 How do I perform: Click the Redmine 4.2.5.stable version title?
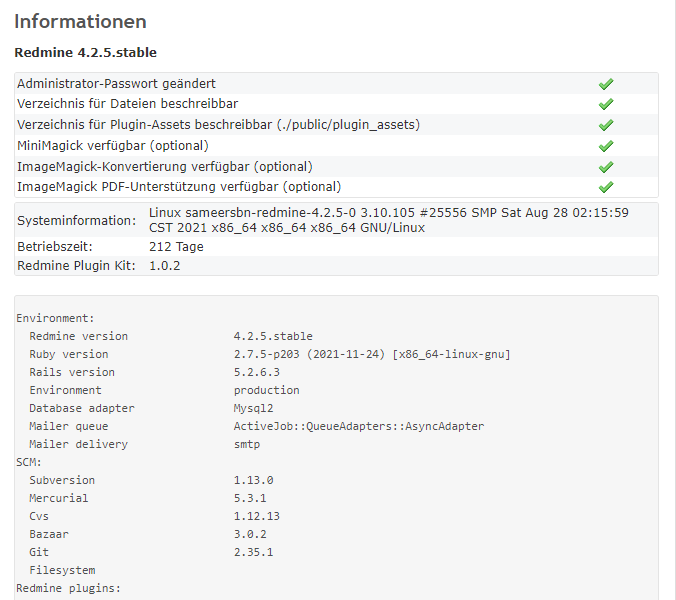pyautogui.click(x=85, y=53)
